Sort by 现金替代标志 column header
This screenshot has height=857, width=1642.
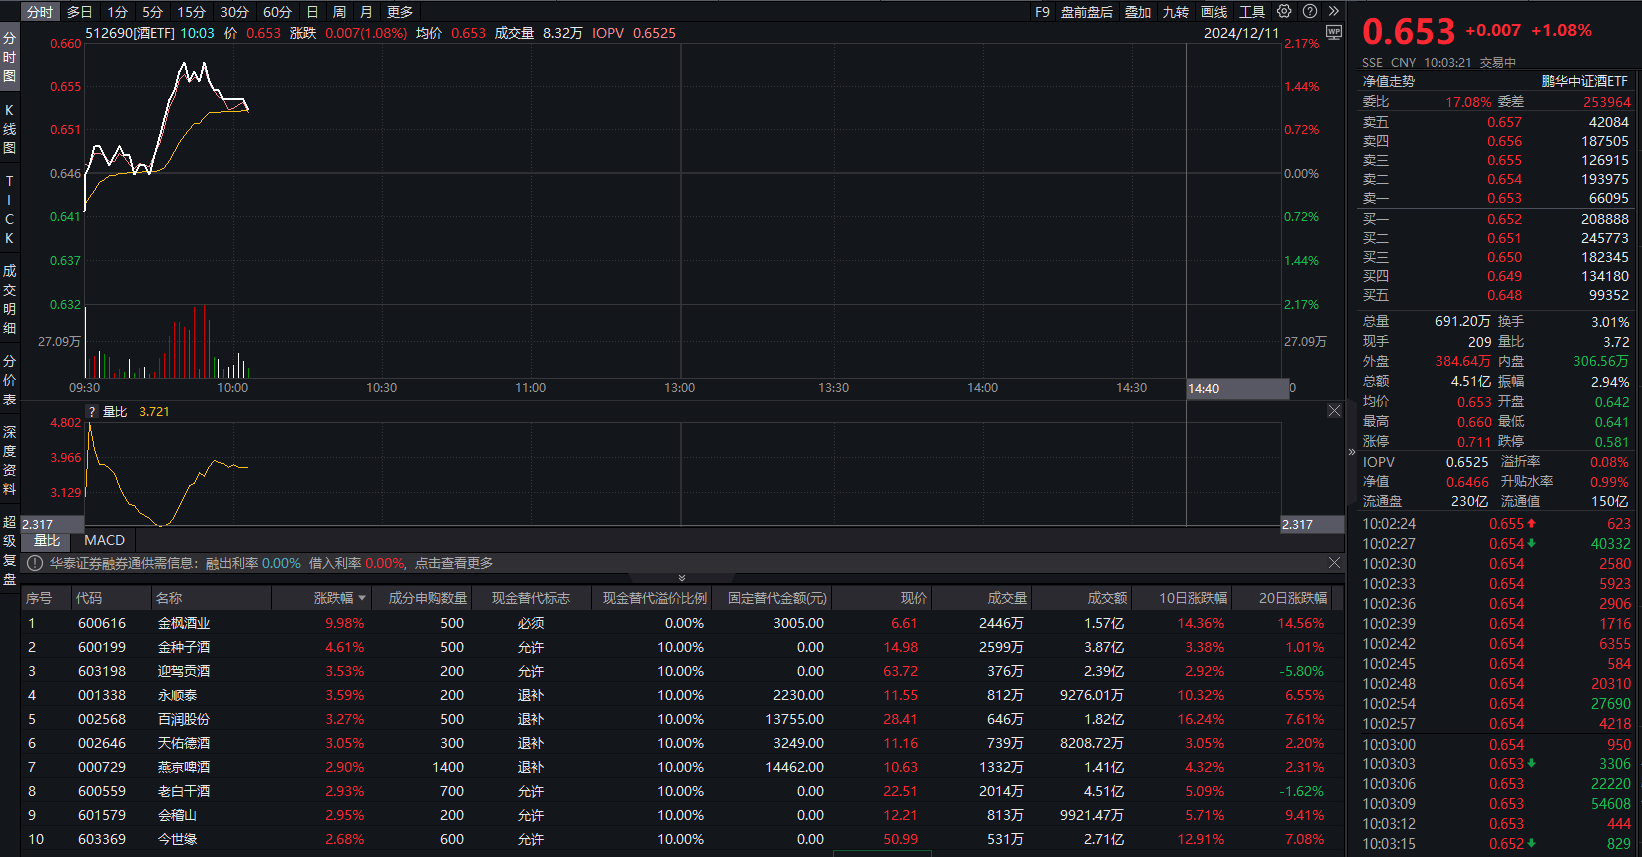click(530, 598)
